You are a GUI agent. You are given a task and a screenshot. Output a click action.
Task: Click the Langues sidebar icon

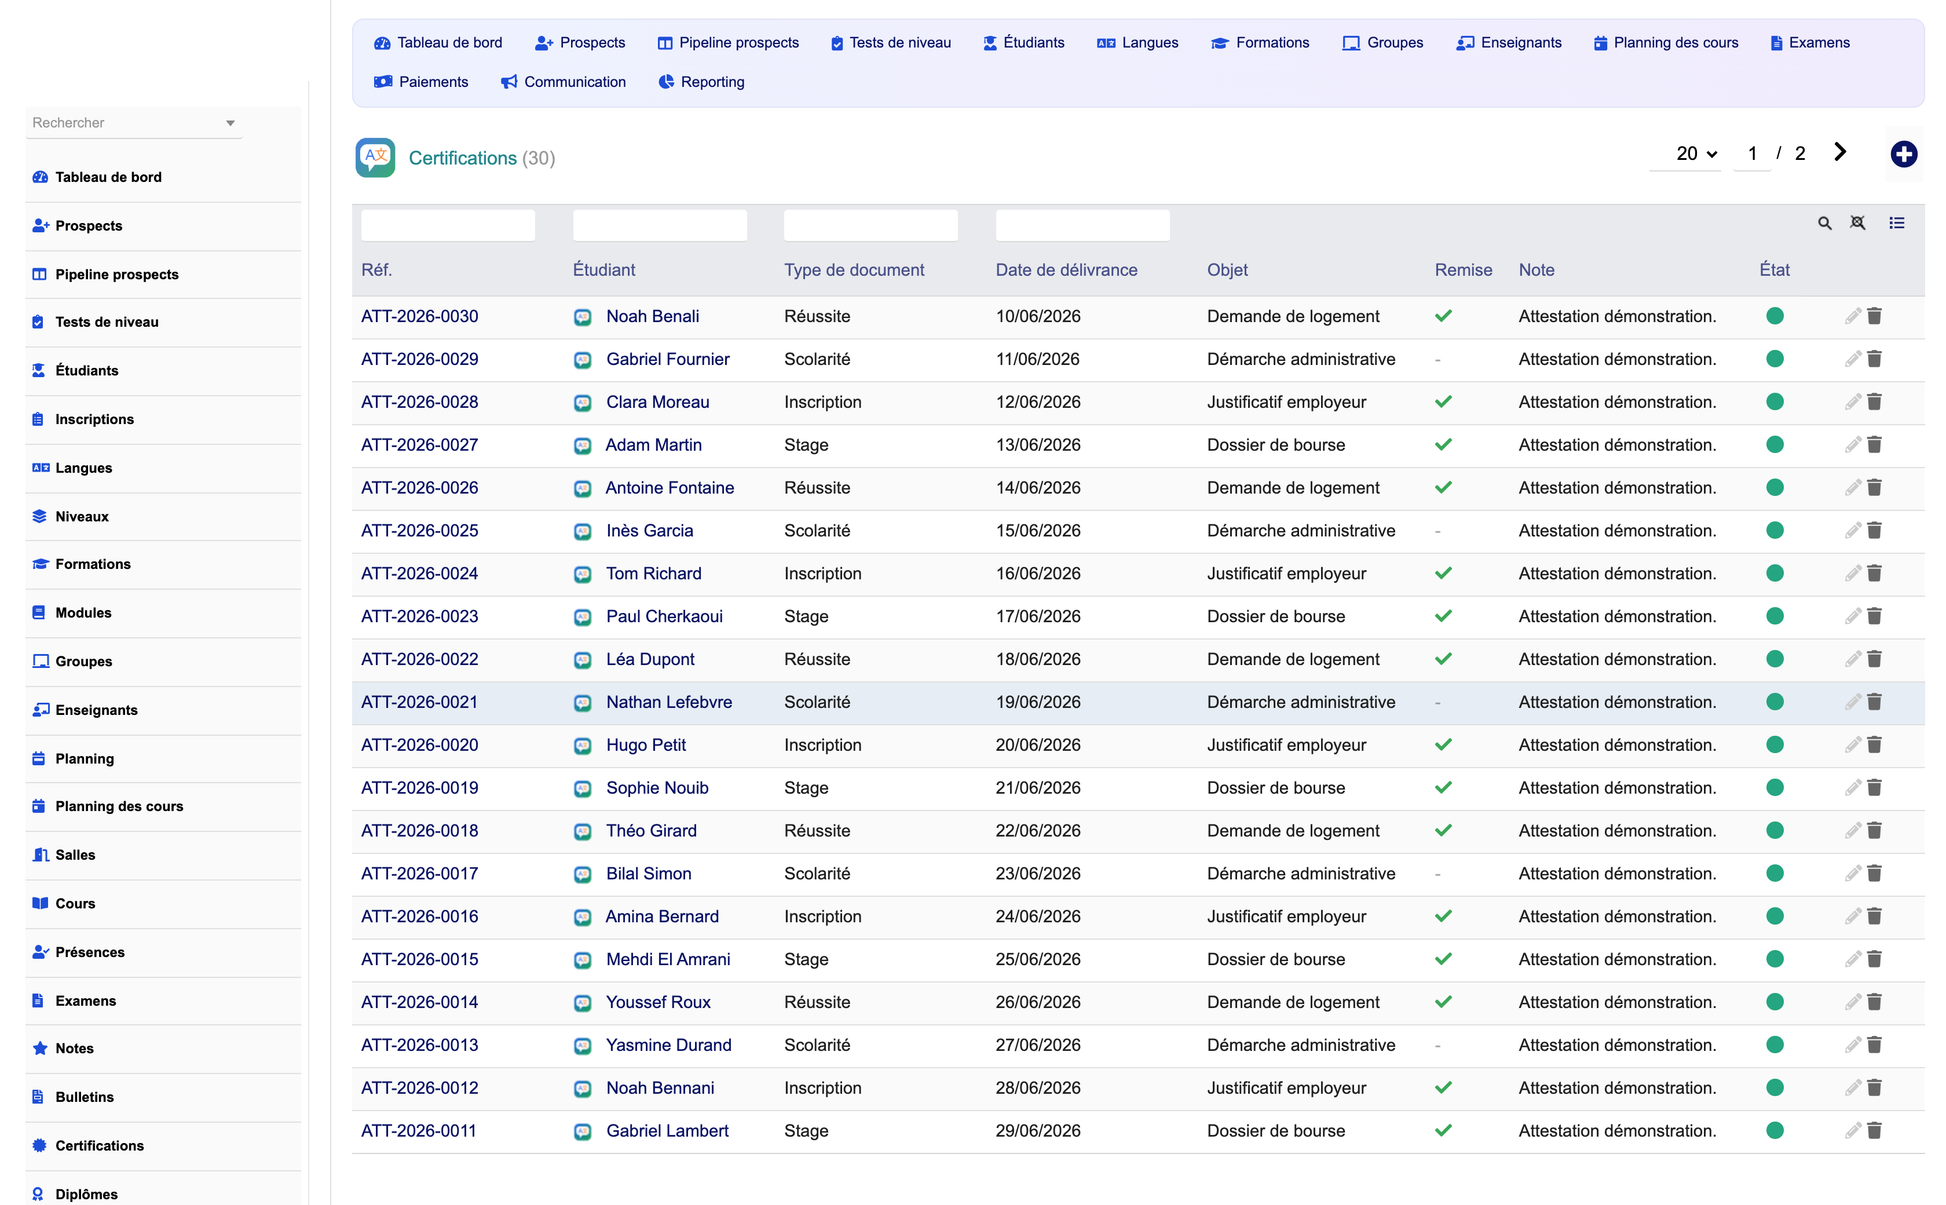[40, 468]
